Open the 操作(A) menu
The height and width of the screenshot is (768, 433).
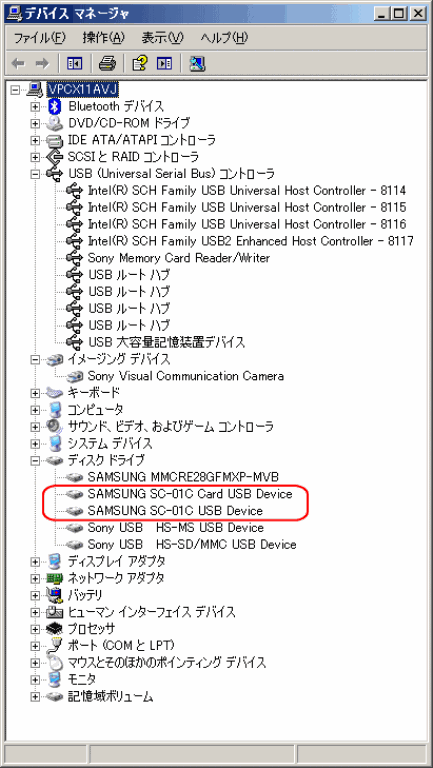(103, 38)
